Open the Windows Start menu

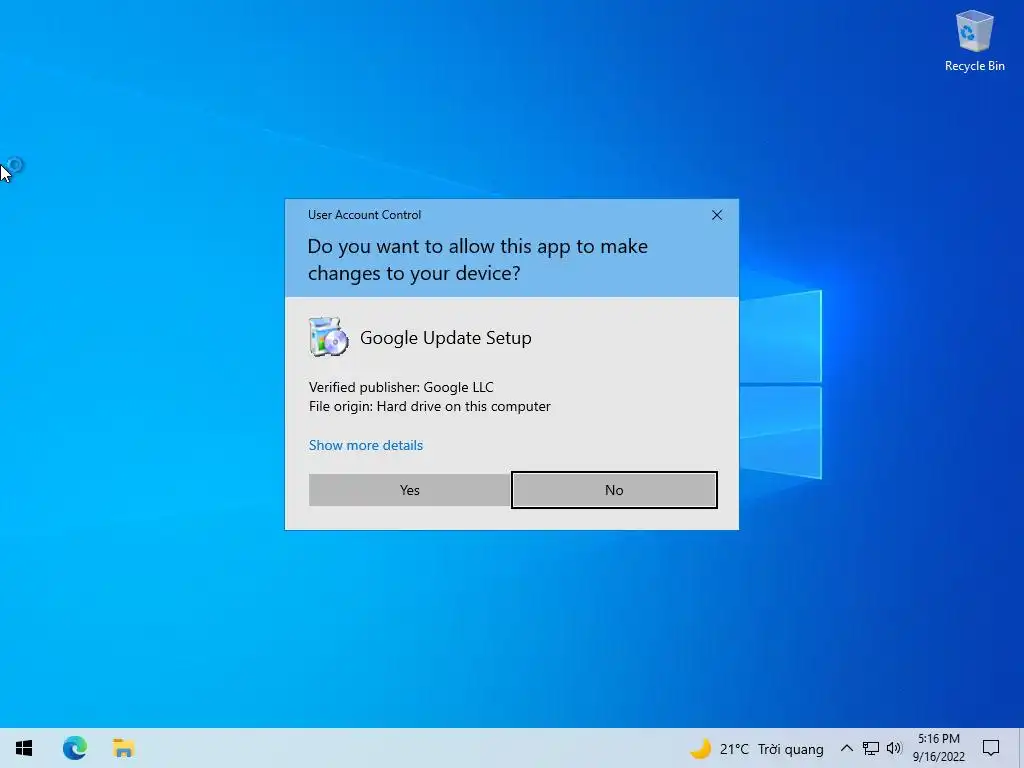24,748
